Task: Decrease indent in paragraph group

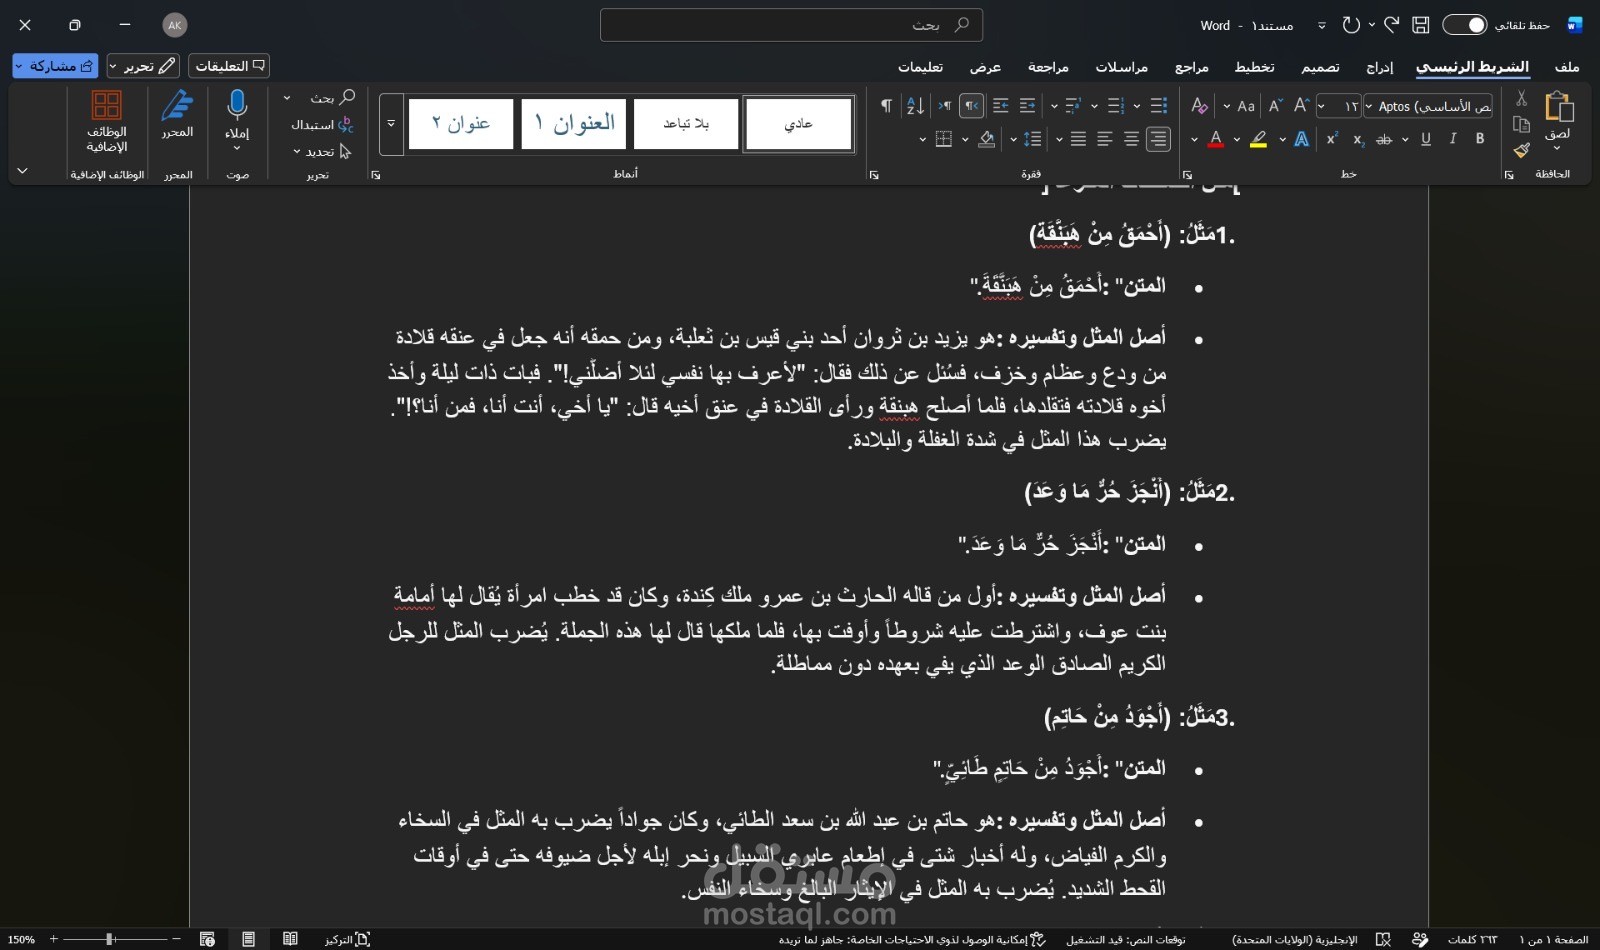Action: [x=1027, y=105]
